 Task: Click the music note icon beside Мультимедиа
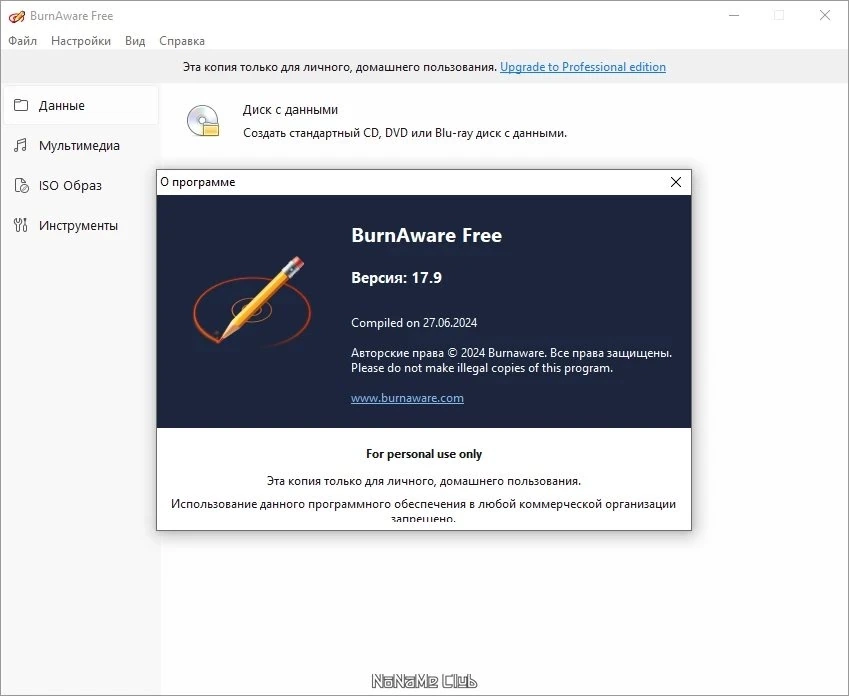21,145
